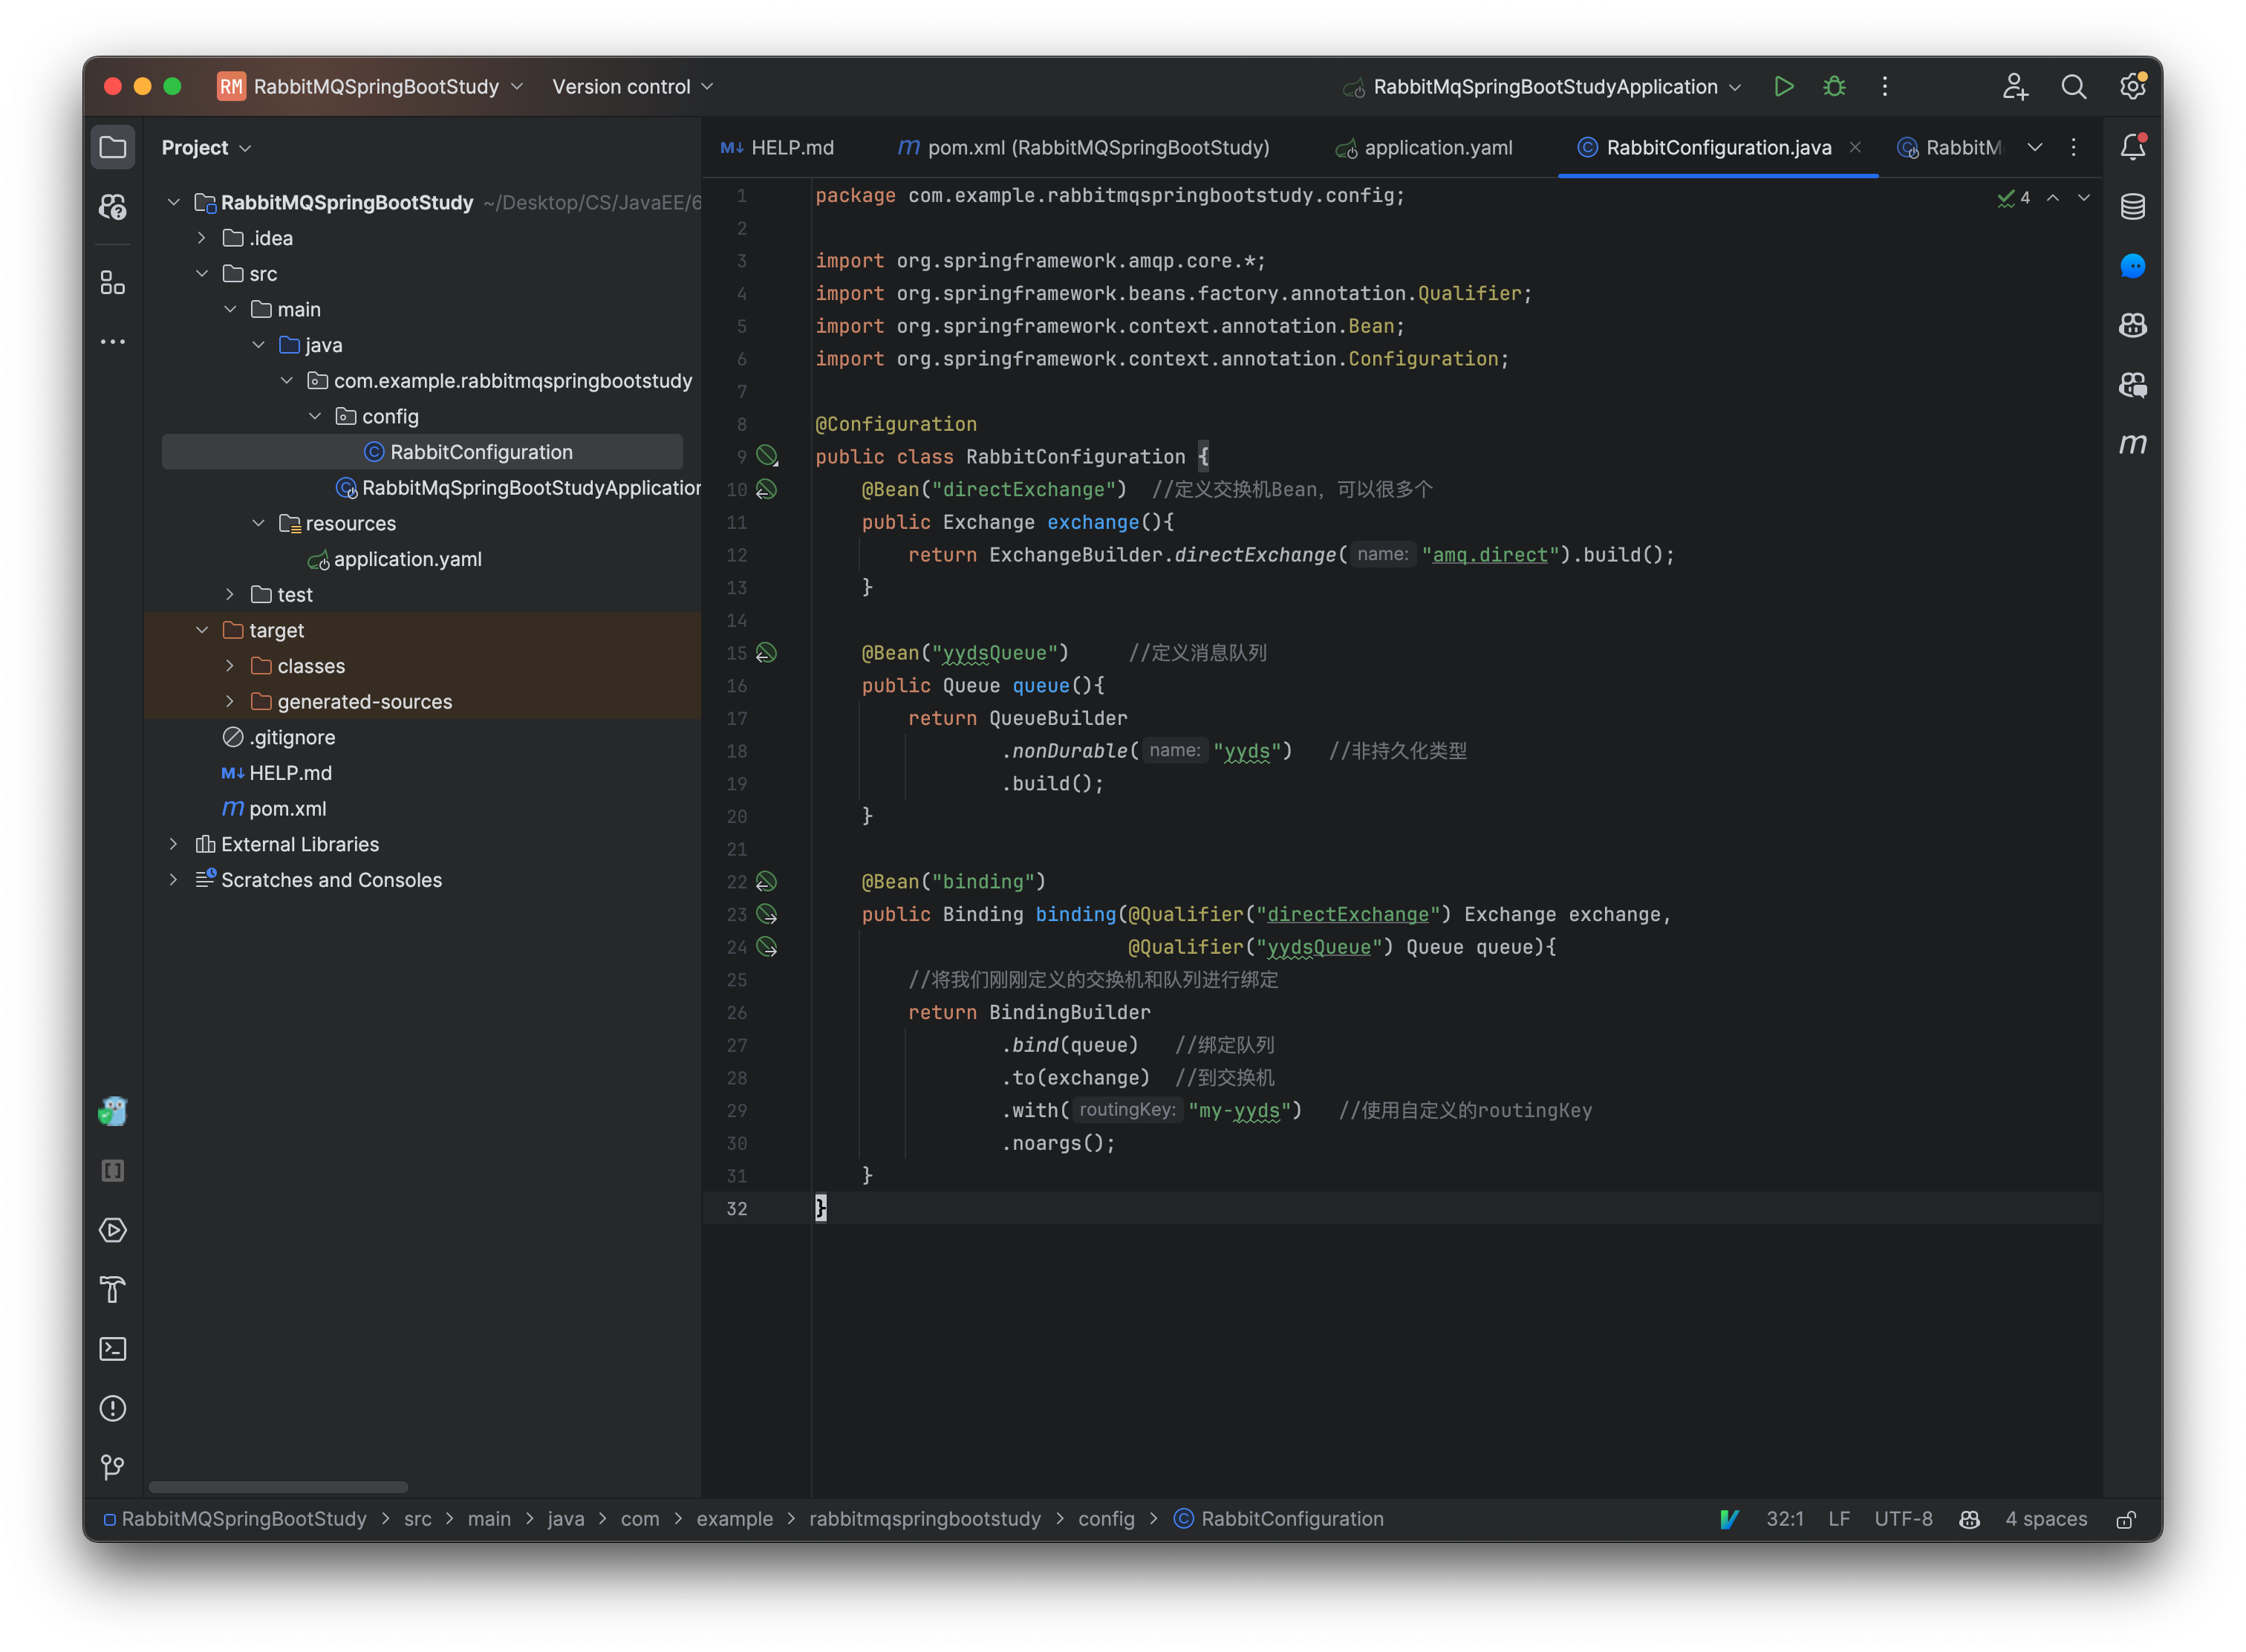Select pom.xml in the project tree
This screenshot has width=2246, height=1652.
coord(287,808)
